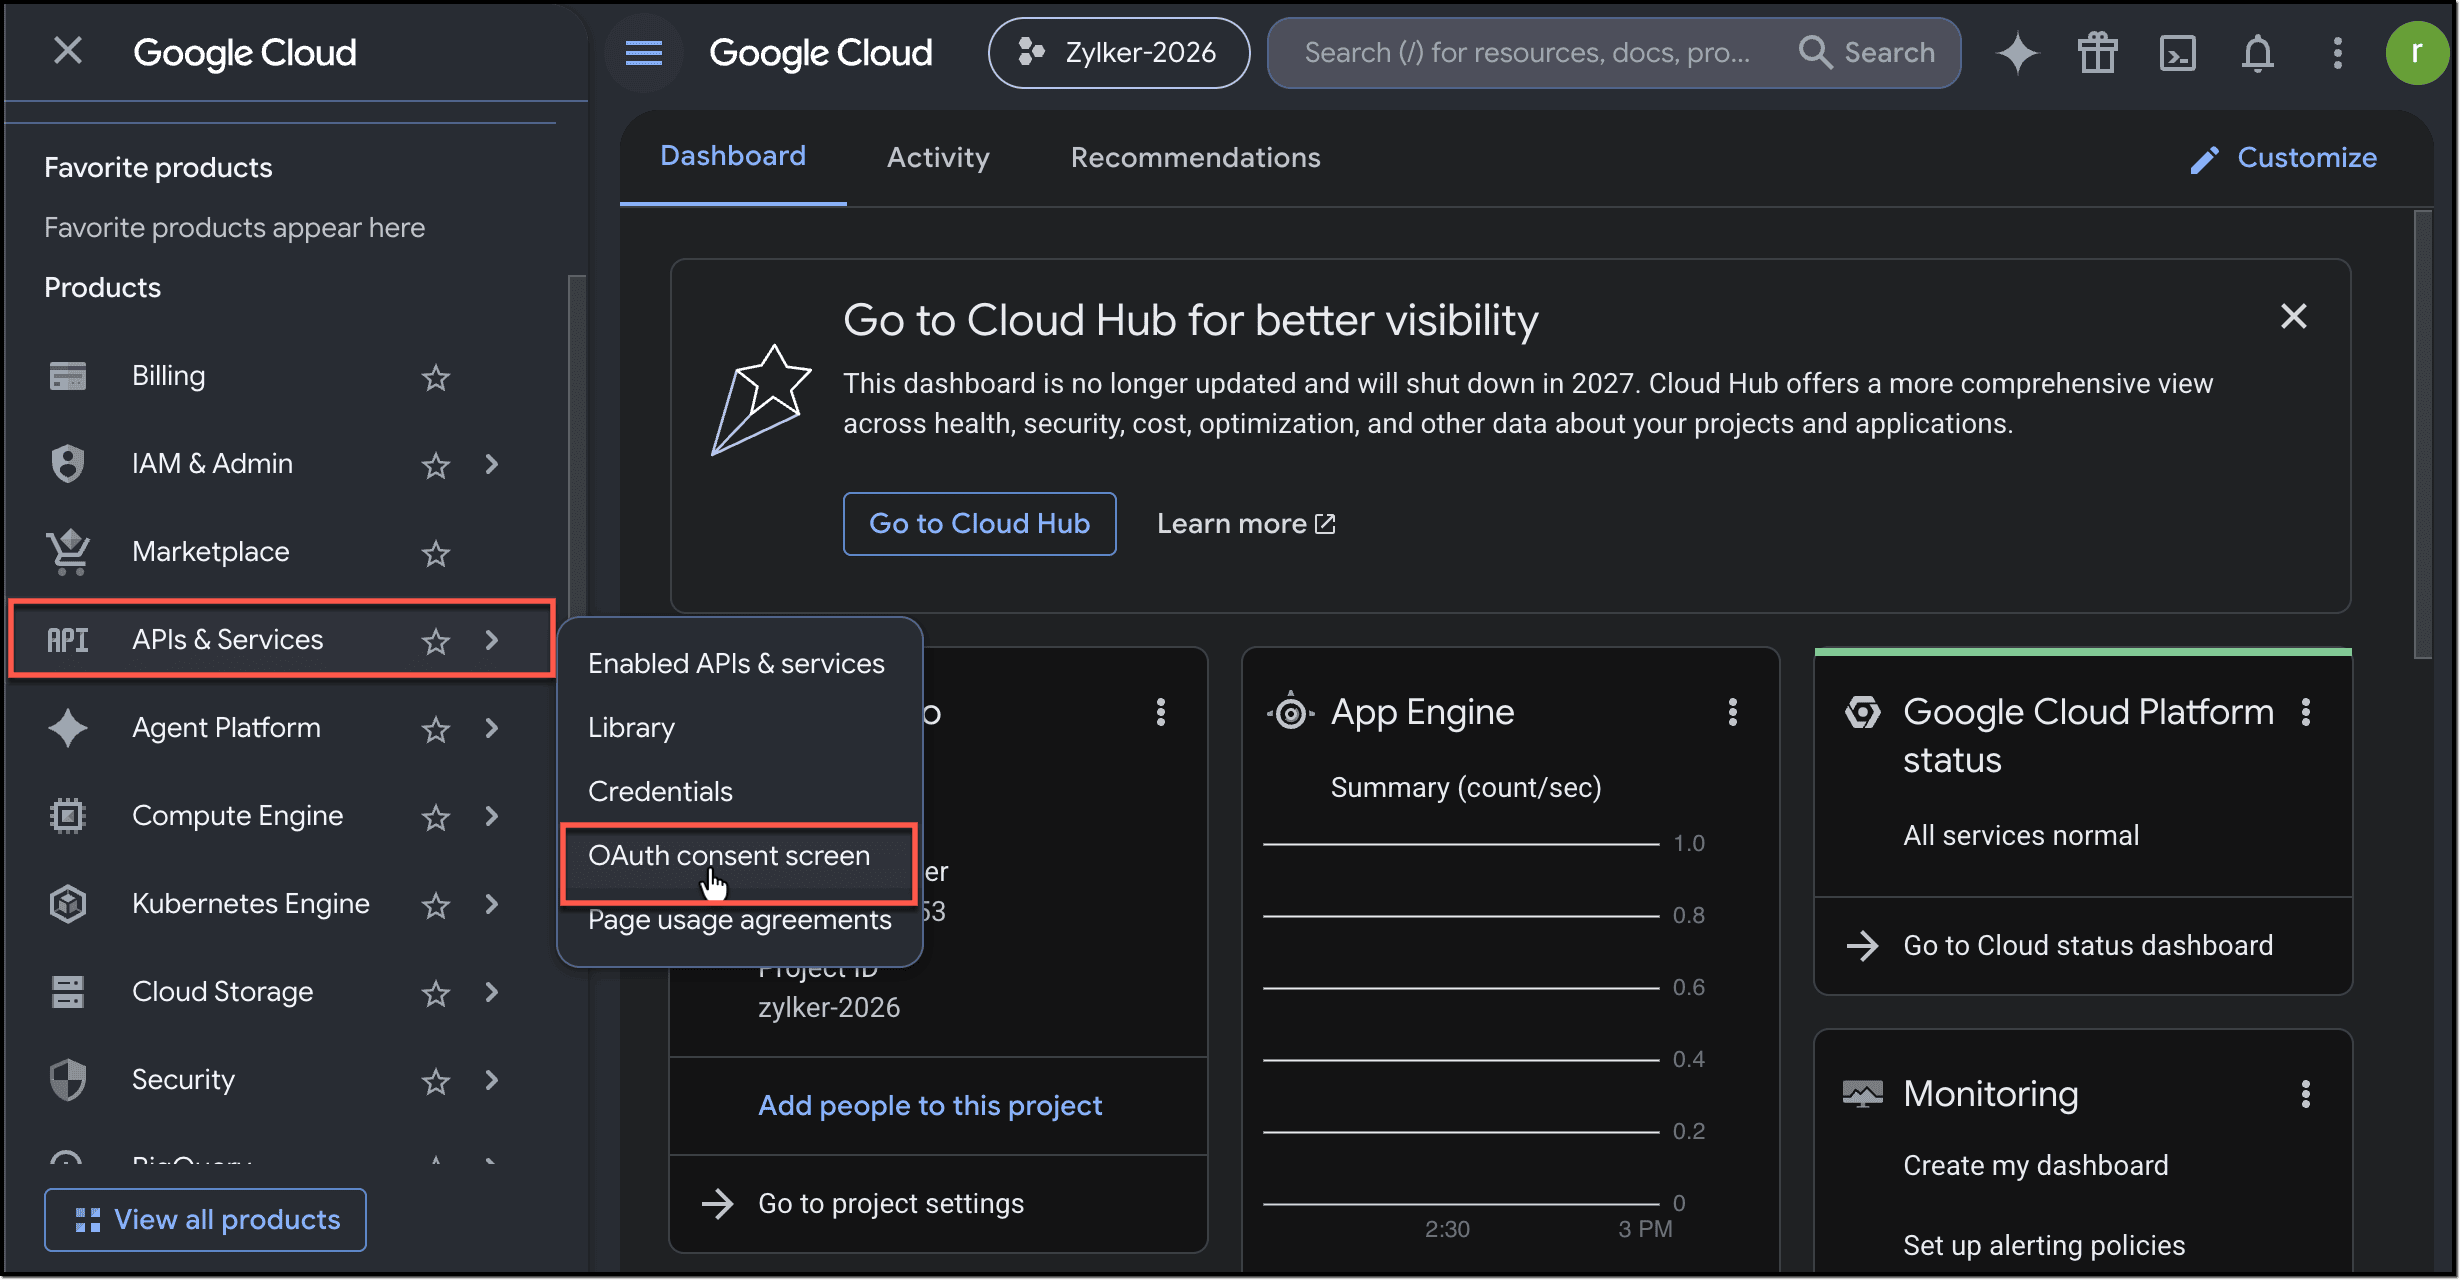The image size is (2460, 1280).
Task: Click the Security shield icon
Action: tap(68, 1080)
